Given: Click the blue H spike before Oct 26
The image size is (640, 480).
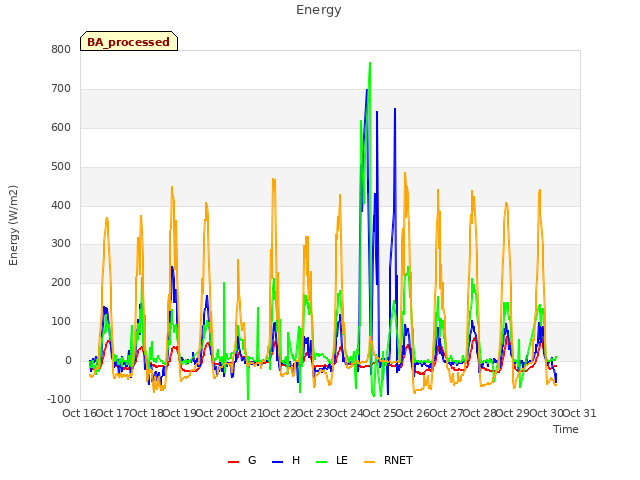Looking at the screenshot, I should pos(395,109).
